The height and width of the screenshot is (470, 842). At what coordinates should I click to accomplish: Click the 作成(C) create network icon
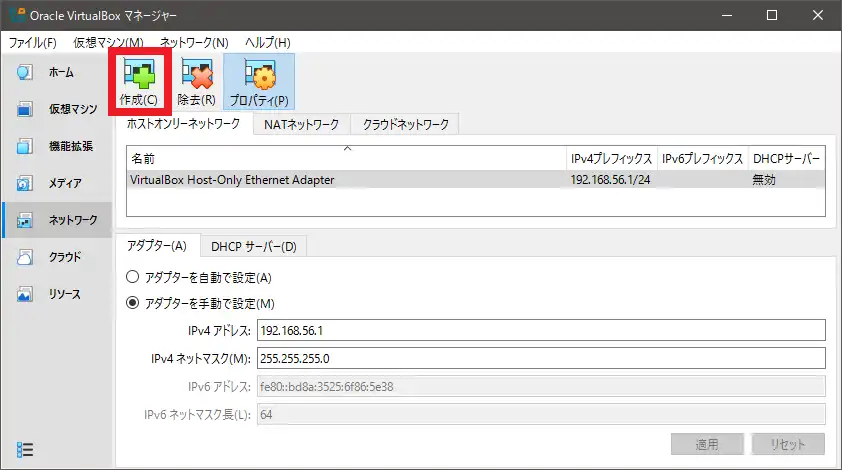pos(139,81)
